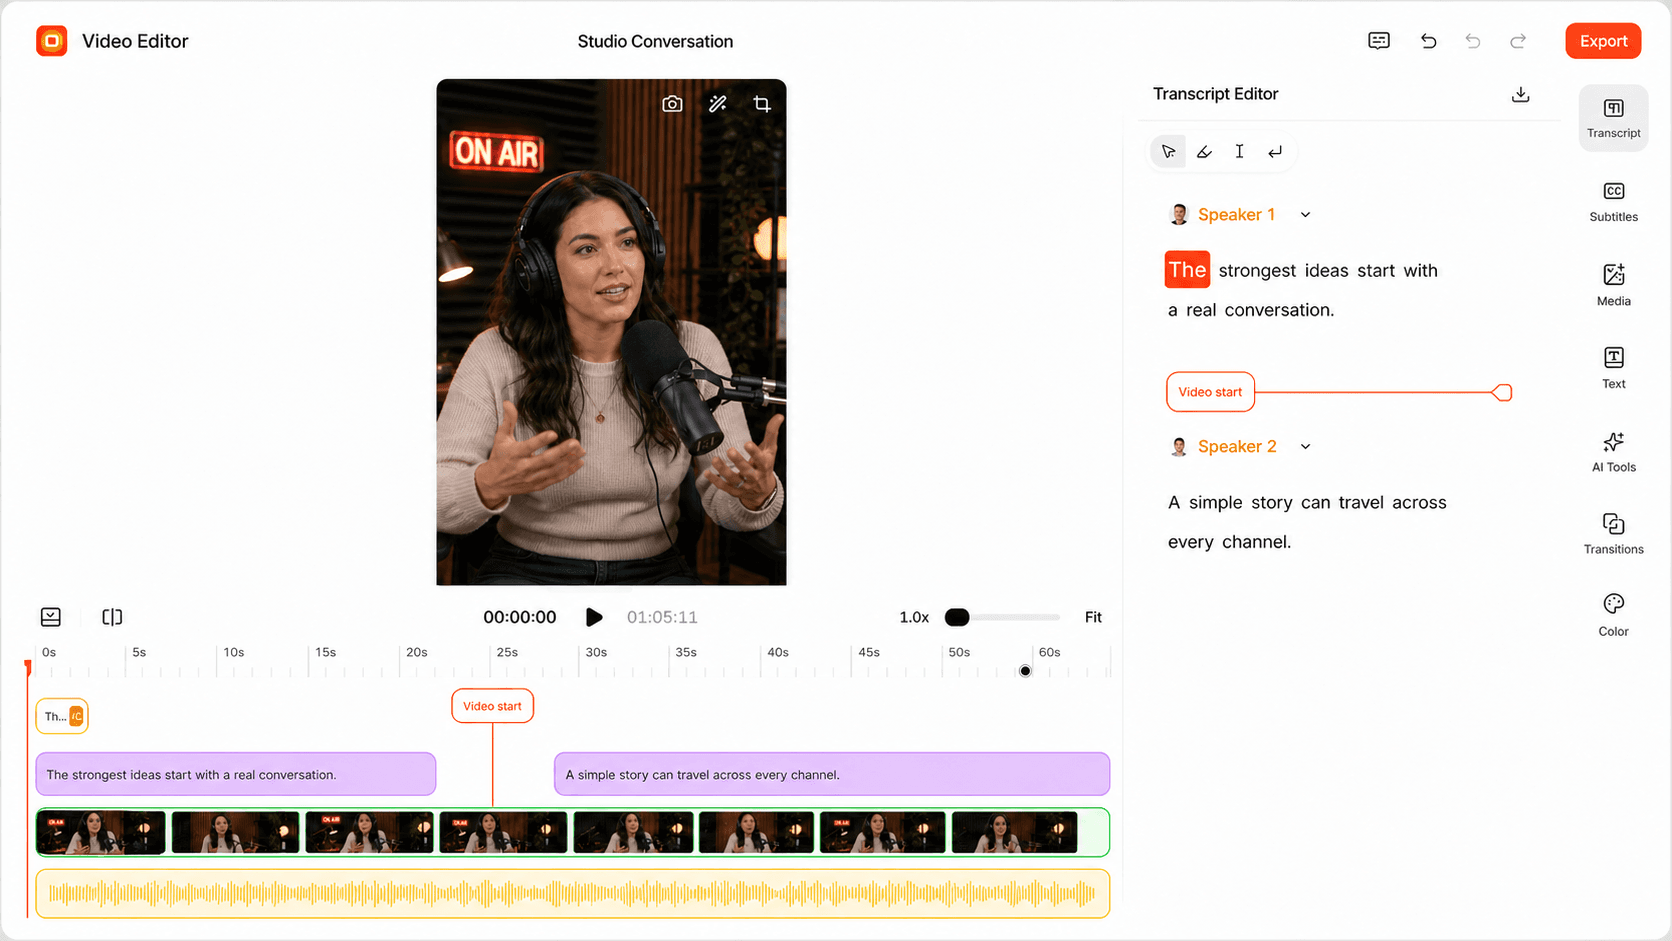Click the Export button
The width and height of the screenshot is (1672, 941).
point(1603,41)
